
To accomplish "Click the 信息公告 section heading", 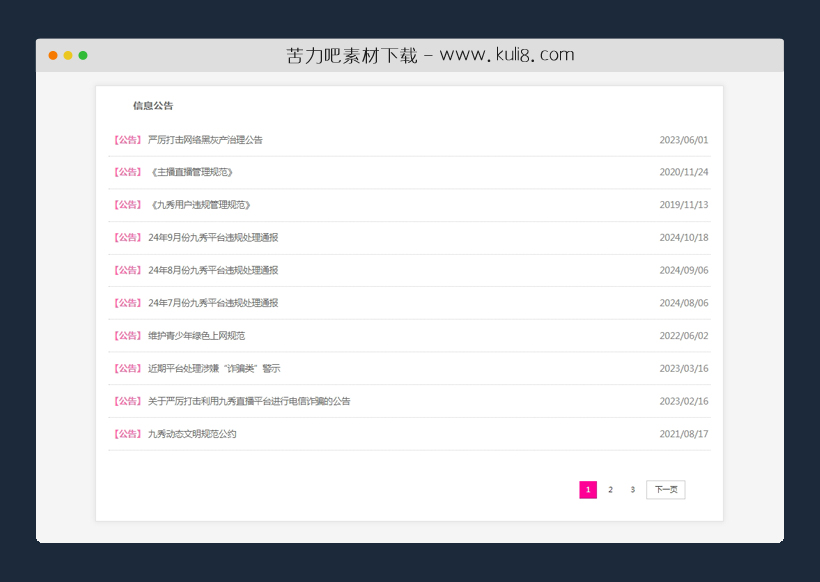I will click(152, 104).
